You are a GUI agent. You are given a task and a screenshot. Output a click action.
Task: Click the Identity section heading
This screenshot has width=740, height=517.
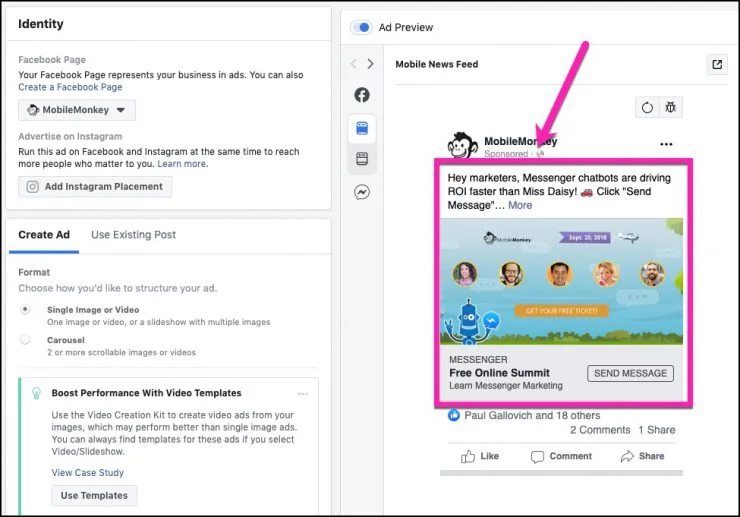pos(41,24)
